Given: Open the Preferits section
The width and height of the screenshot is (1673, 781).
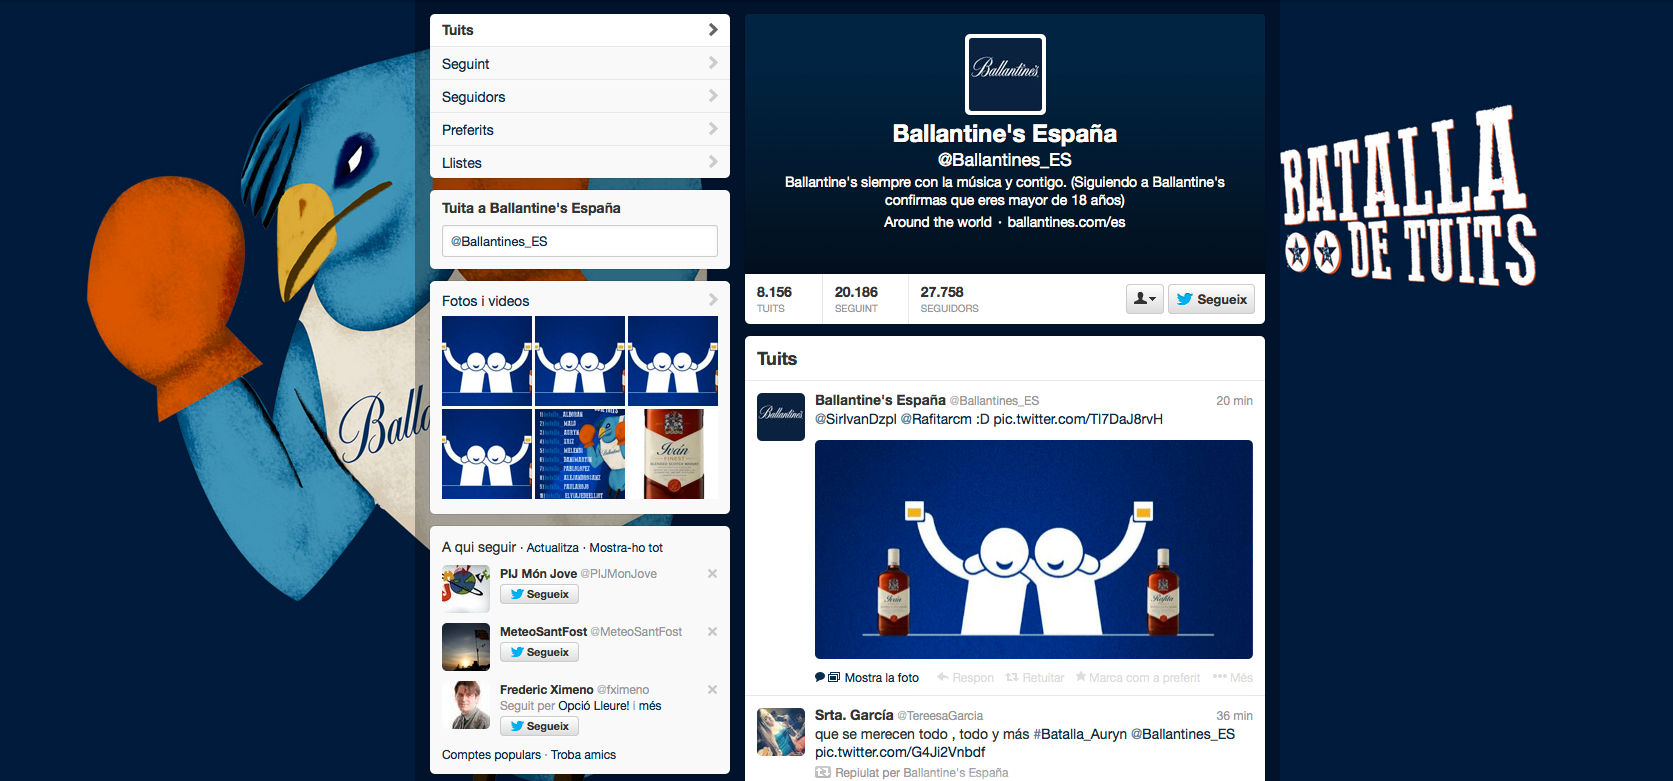Looking at the screenshot, I should point(580,129).
